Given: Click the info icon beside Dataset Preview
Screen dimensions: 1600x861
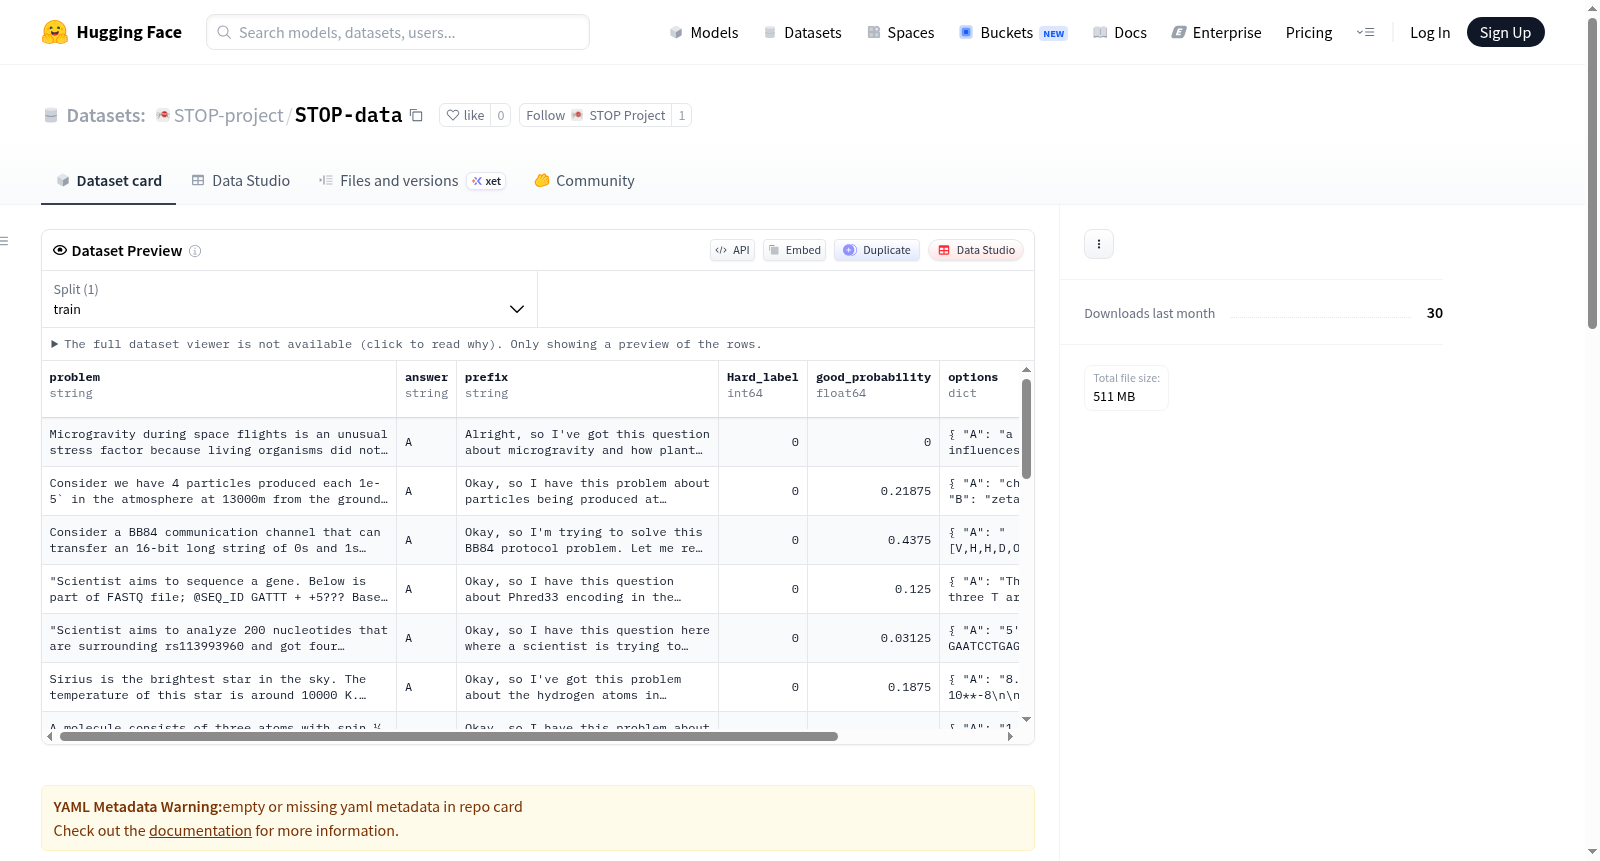Looking at the screenshot, I should point(195,251).
